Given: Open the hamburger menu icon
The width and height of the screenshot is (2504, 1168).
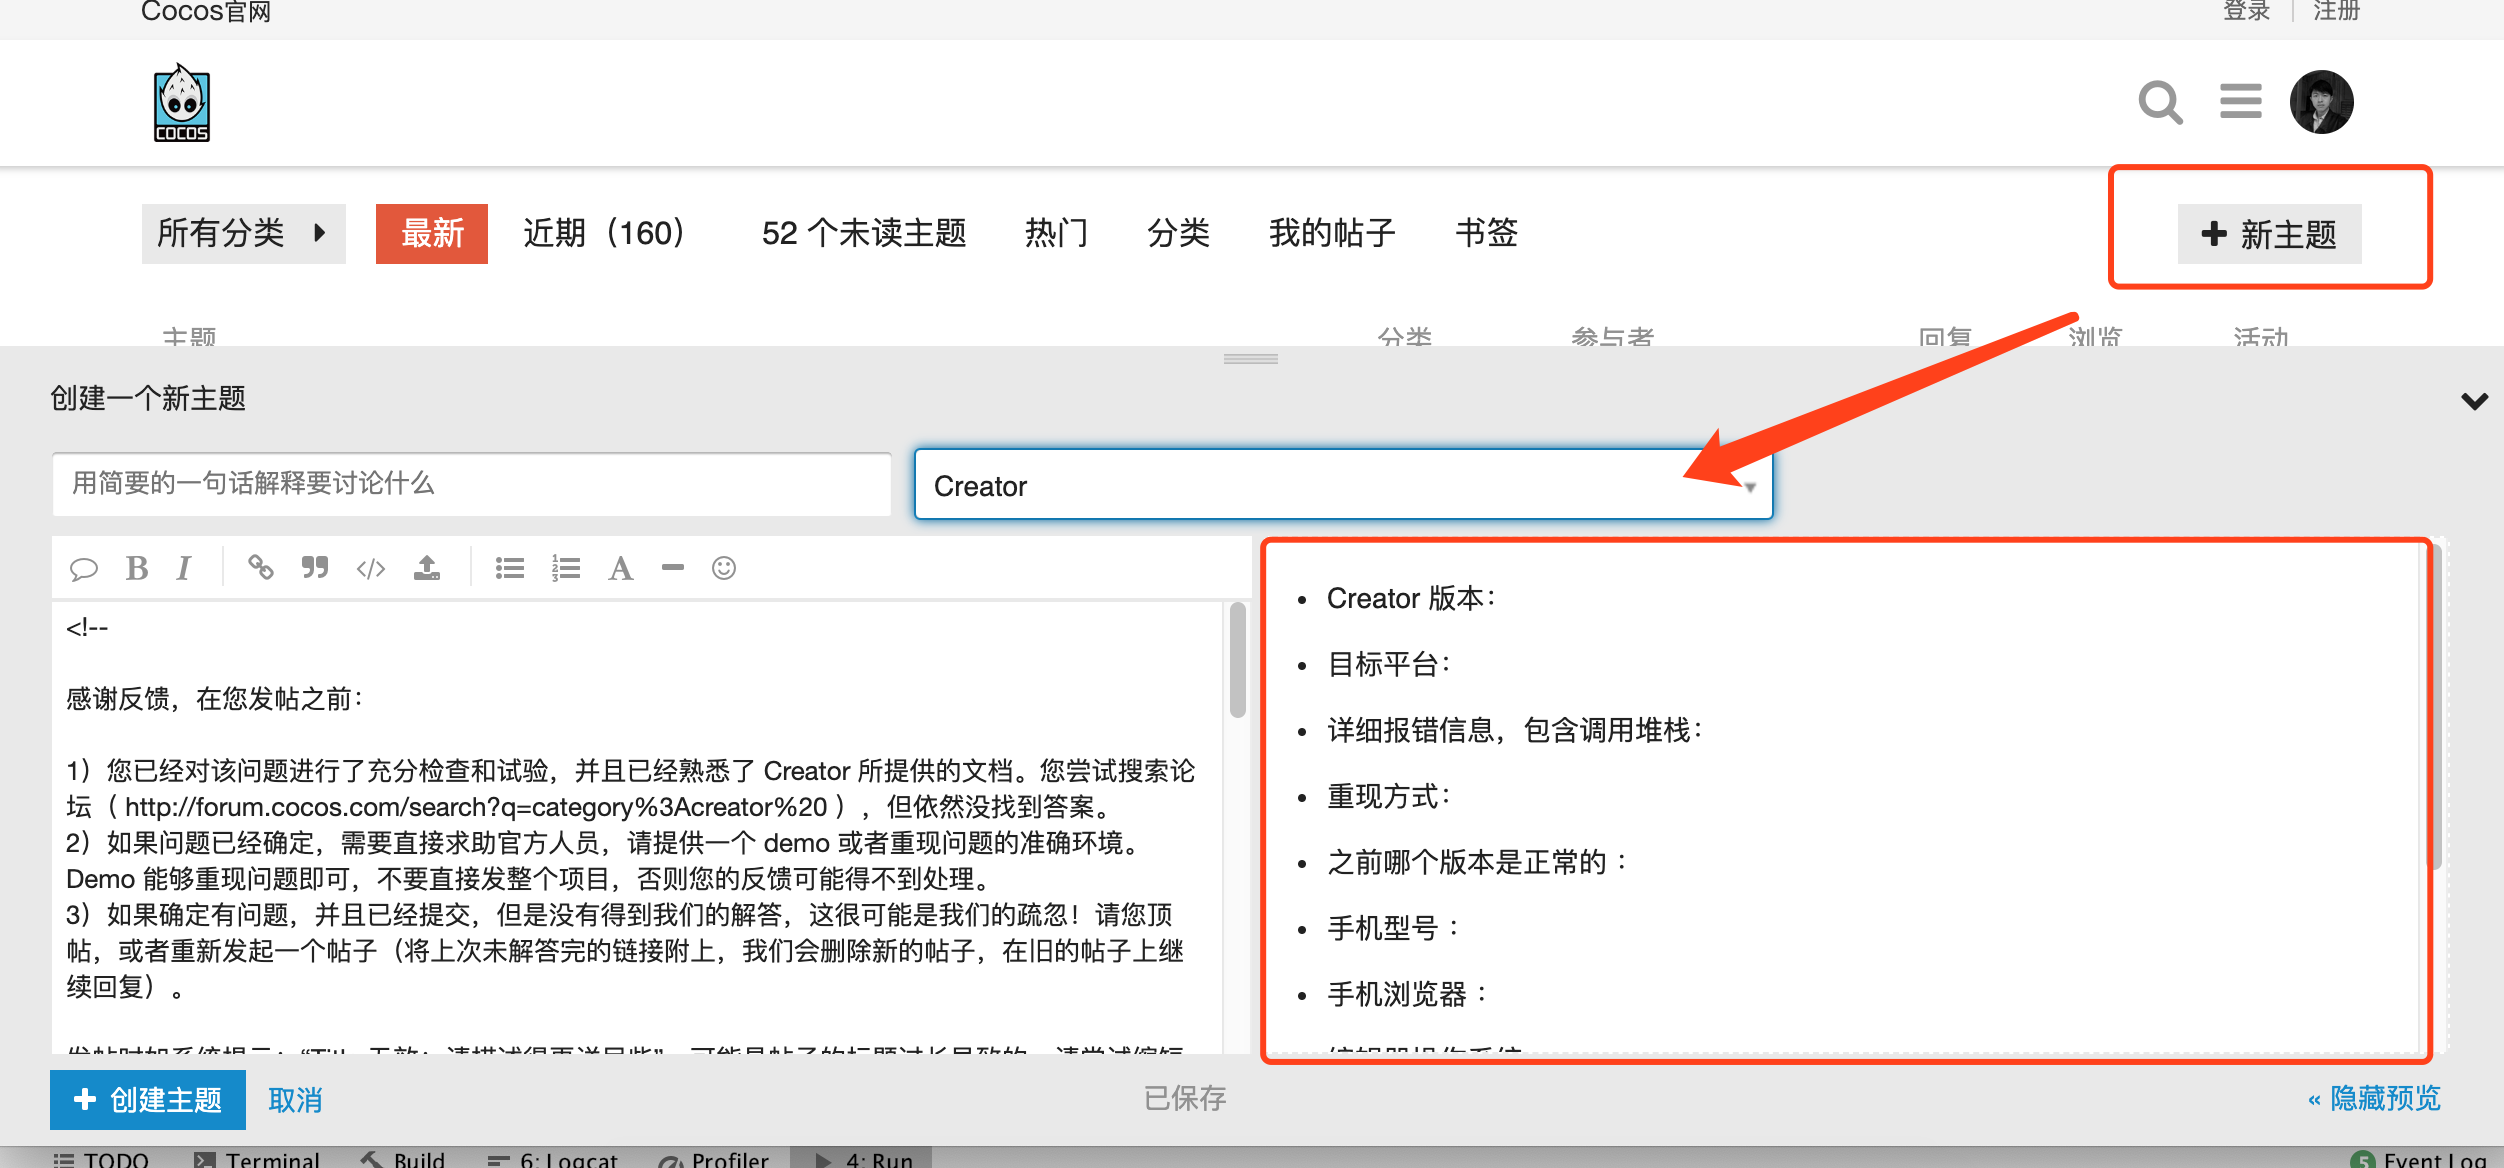Looking at the screenshot, I should tap(2240, 102).
